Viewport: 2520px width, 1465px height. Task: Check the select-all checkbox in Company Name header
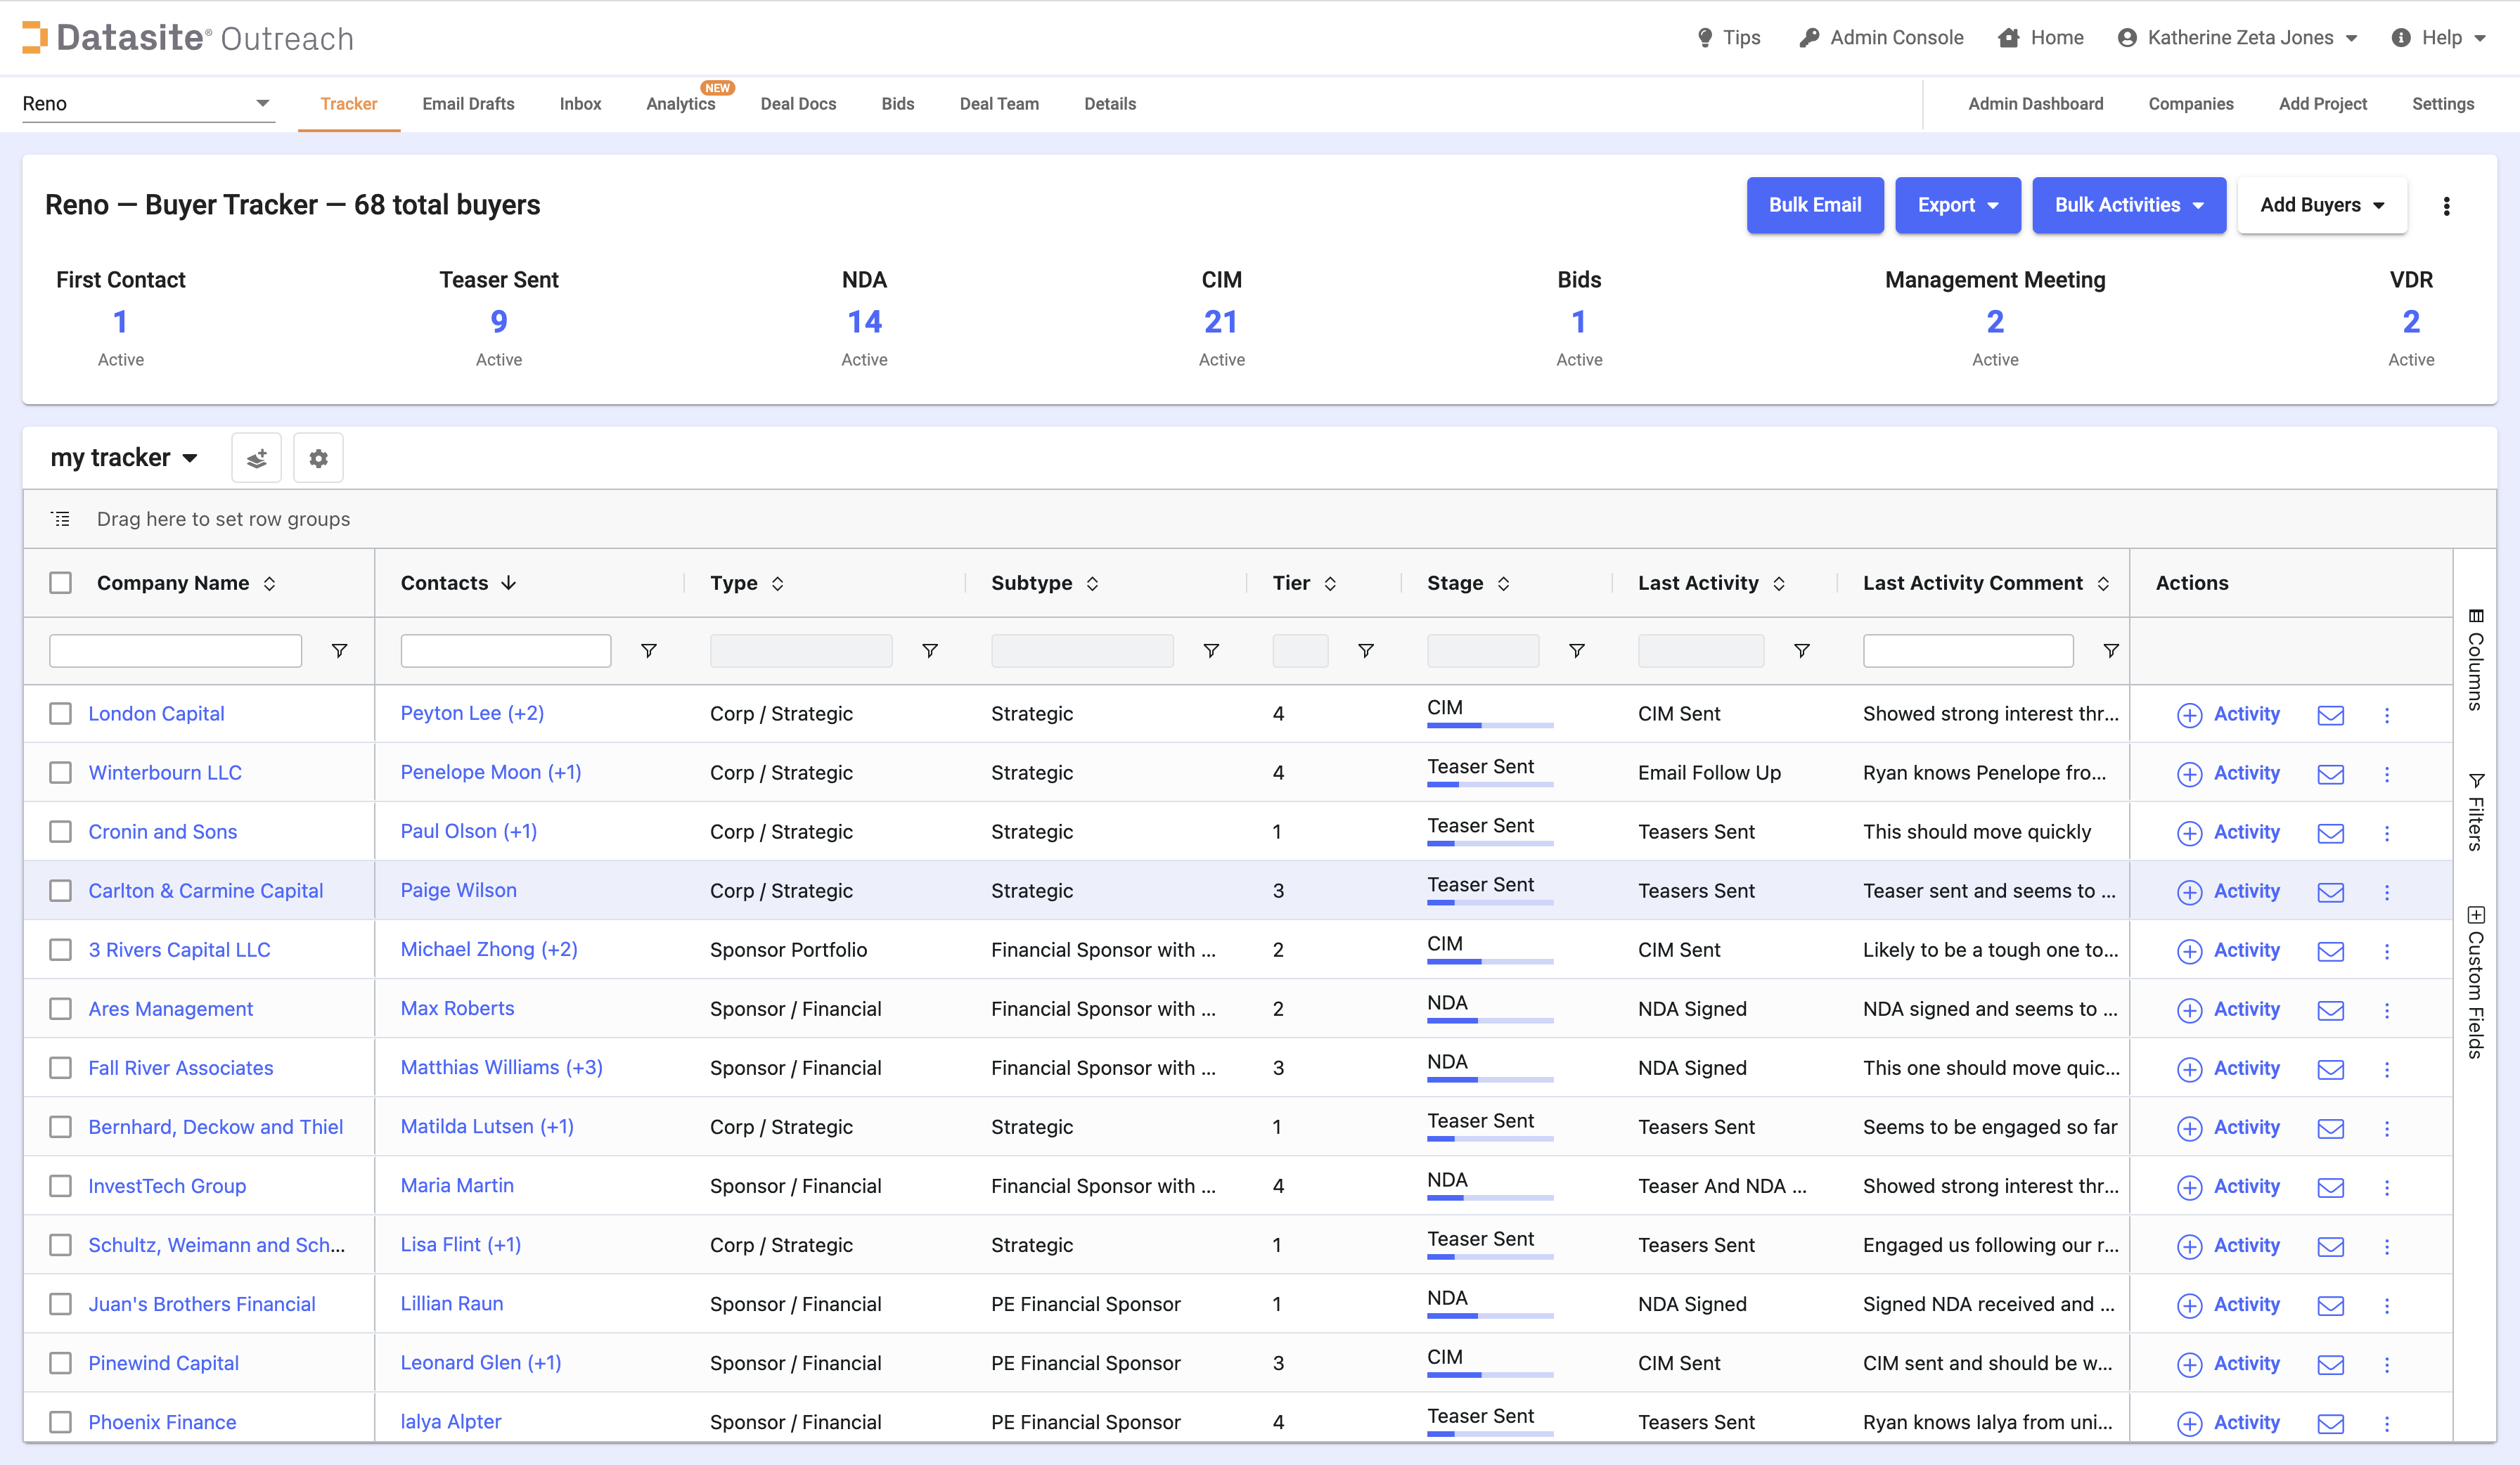[x=61, y=583]
